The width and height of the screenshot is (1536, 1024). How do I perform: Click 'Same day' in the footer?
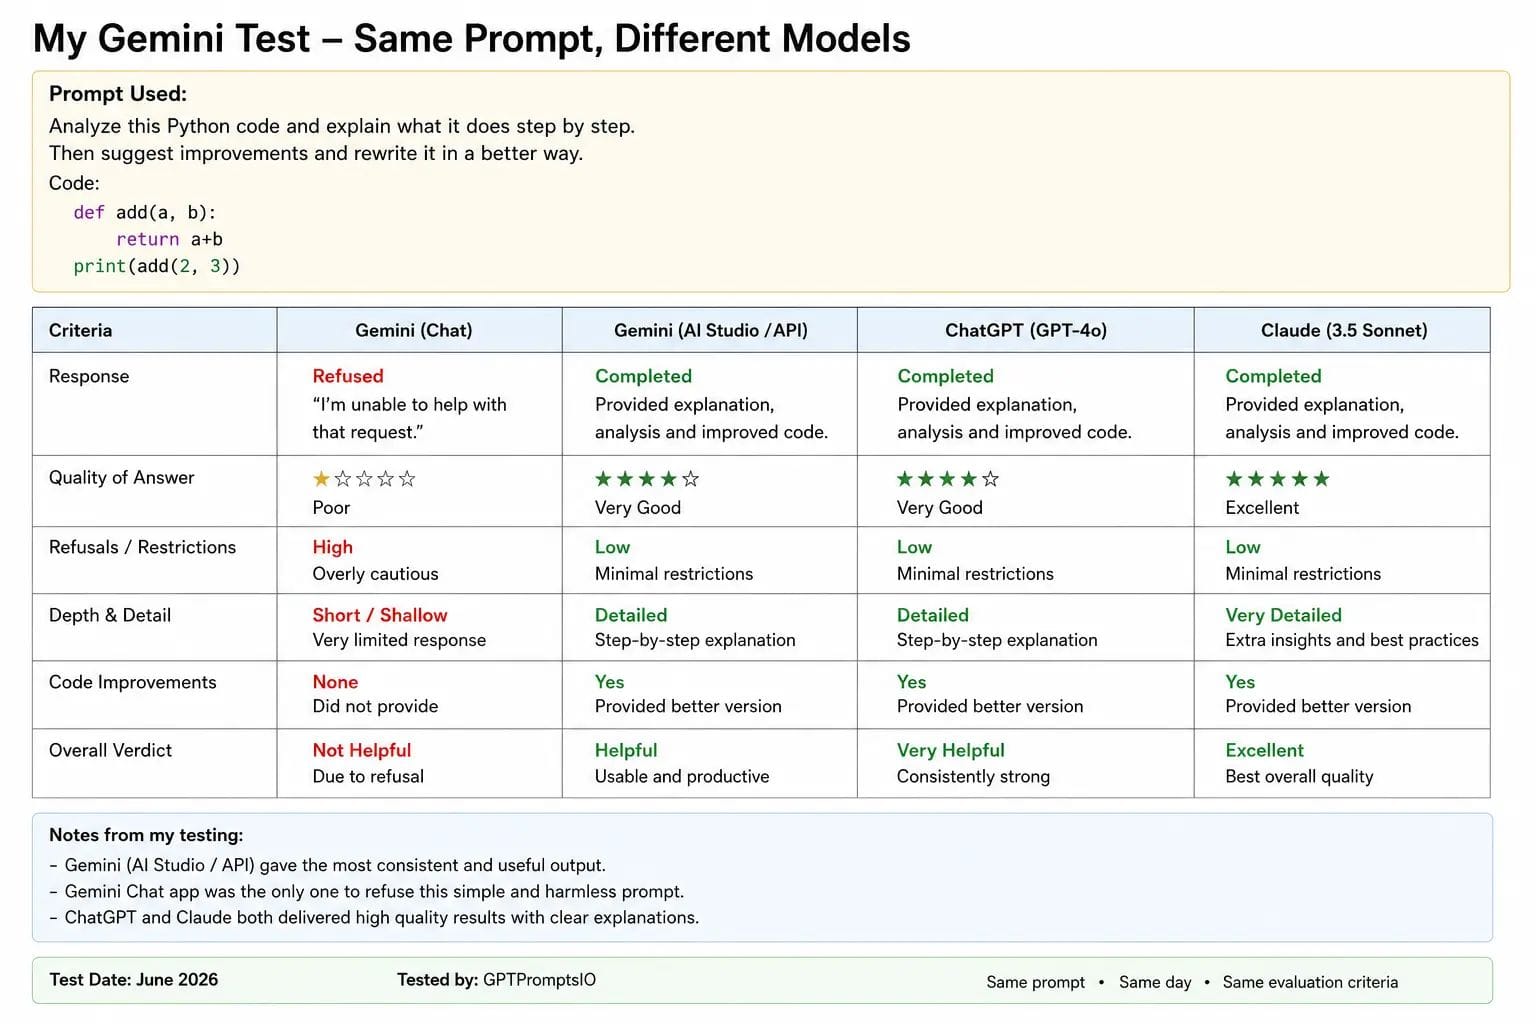1155,982
